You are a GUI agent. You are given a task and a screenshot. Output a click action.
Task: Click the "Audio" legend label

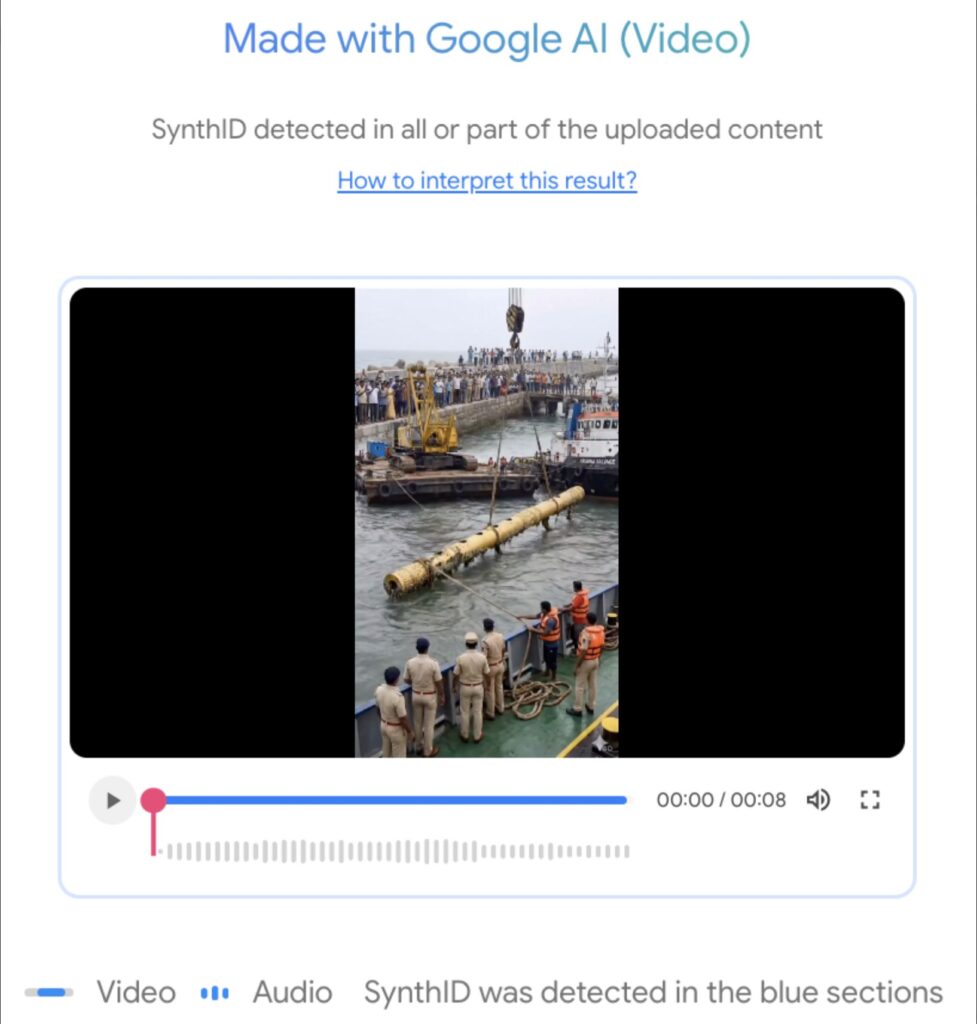tap(292, 993)
